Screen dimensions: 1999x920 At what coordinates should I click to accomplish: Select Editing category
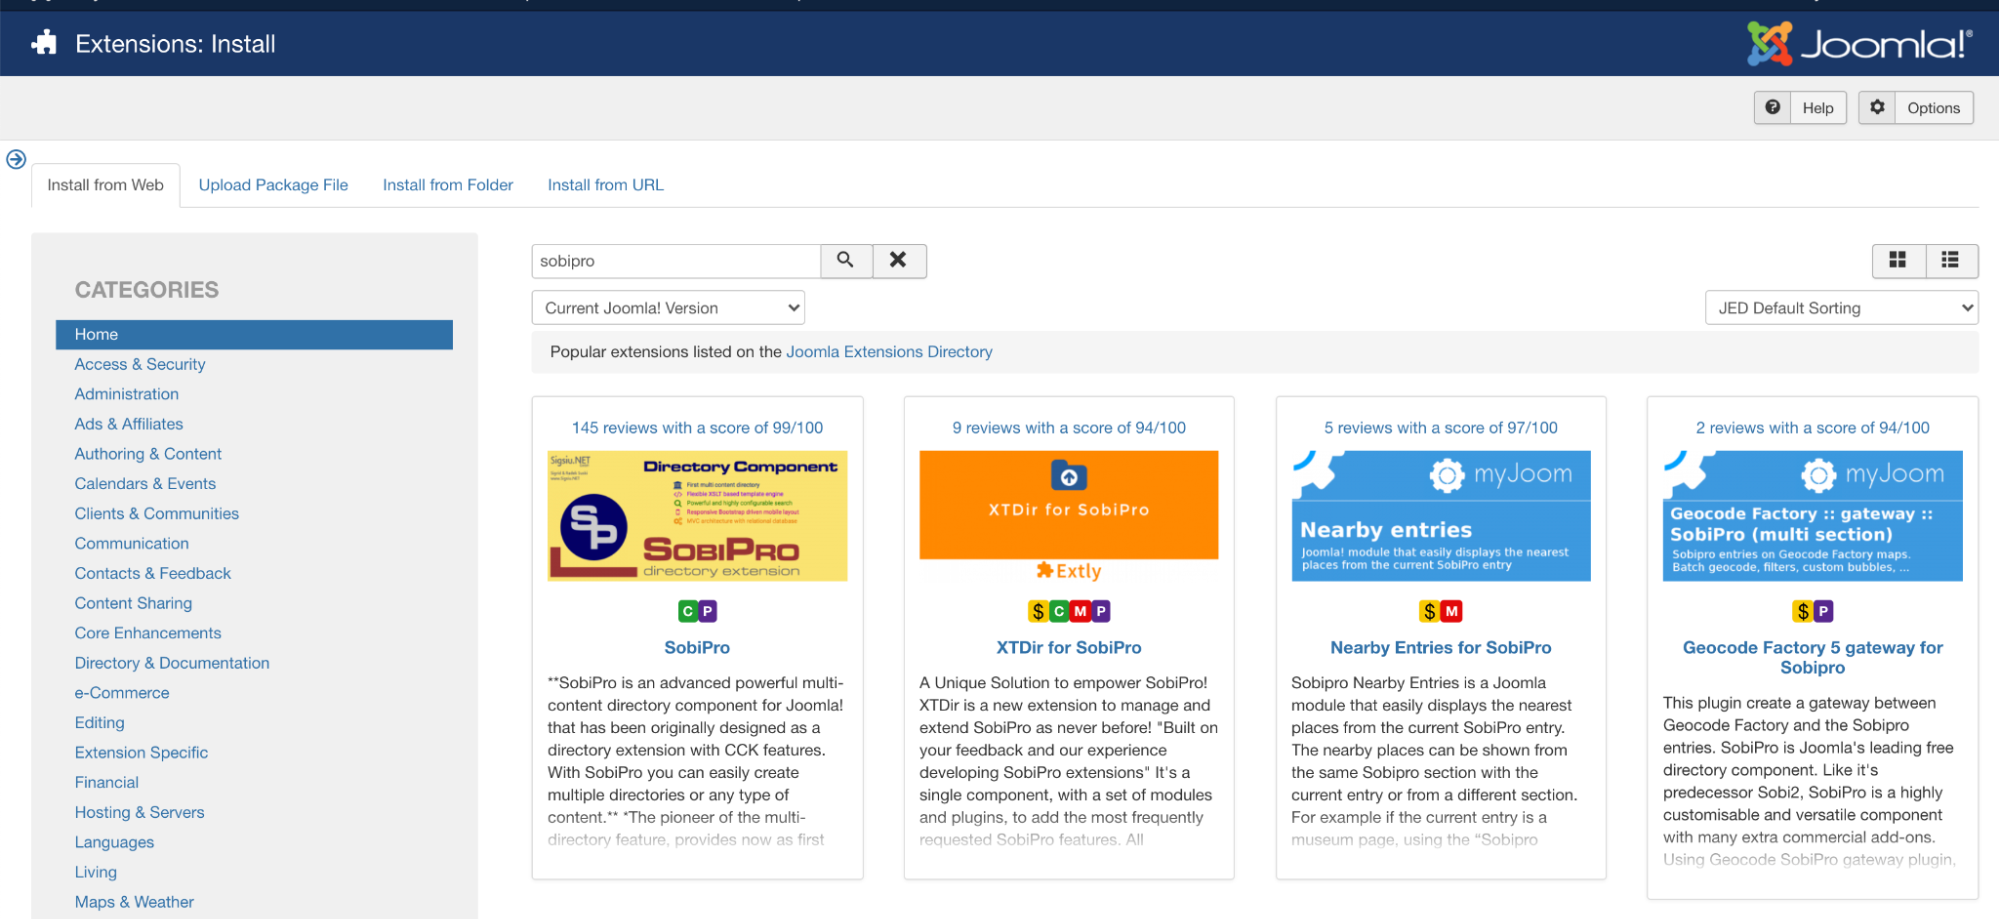pos(99,723)
